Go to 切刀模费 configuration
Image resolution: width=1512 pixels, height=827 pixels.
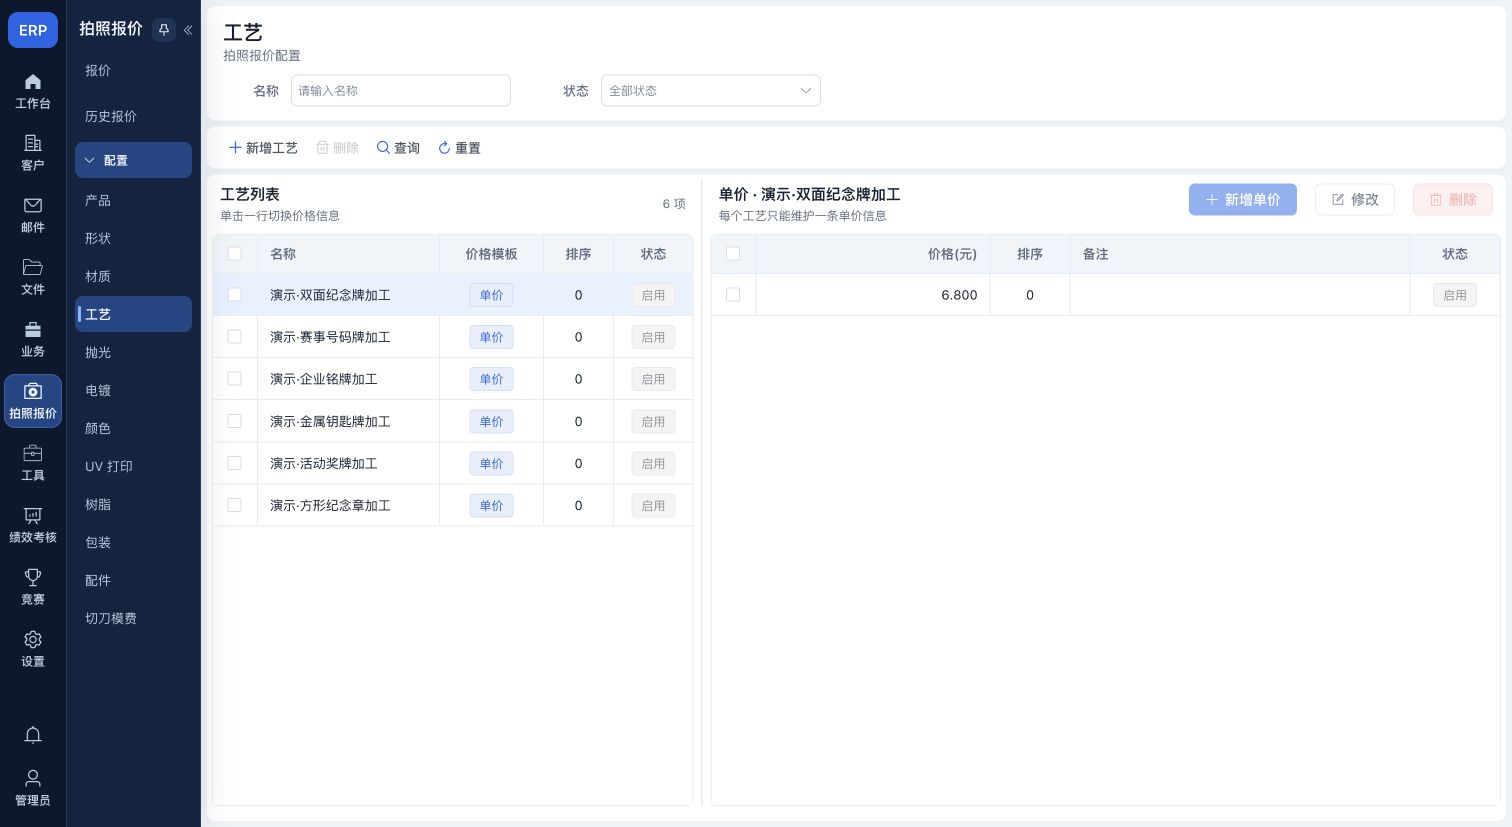(133, 619)
